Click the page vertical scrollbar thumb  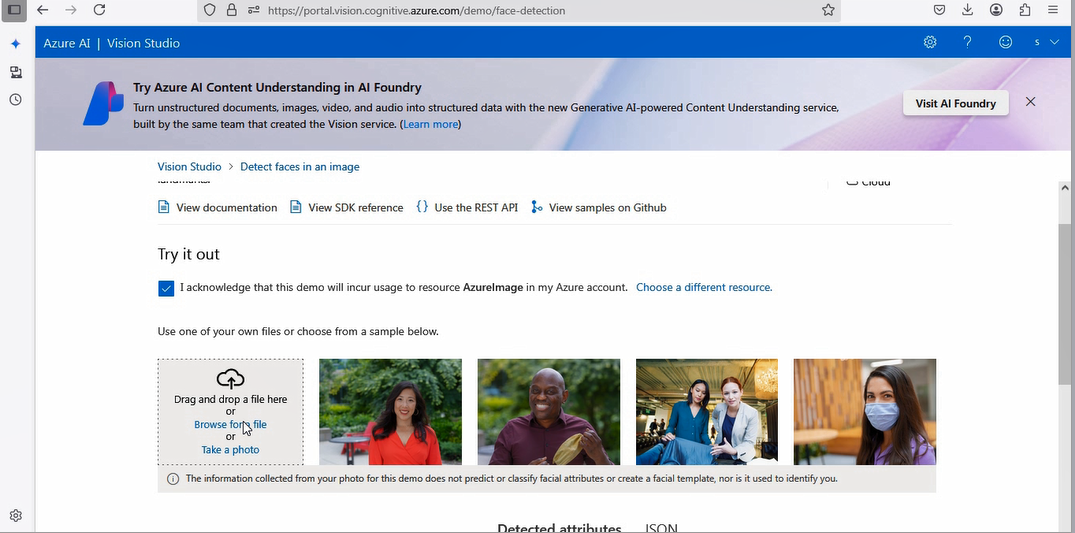[x=1065, y=305]
